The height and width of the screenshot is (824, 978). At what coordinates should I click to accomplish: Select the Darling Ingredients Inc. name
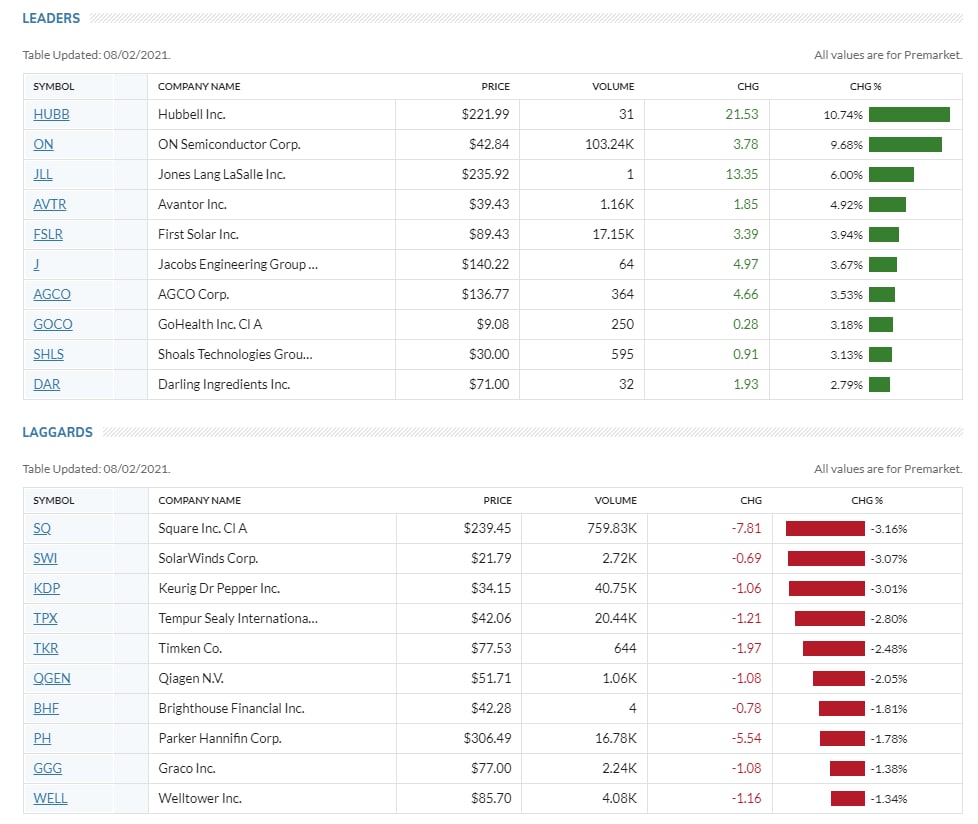coord(224,384)
